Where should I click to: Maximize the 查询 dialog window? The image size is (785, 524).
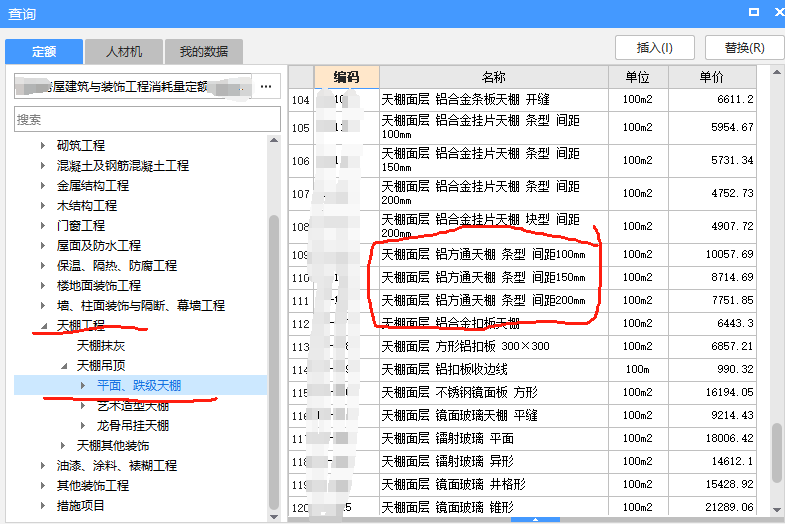754,12
